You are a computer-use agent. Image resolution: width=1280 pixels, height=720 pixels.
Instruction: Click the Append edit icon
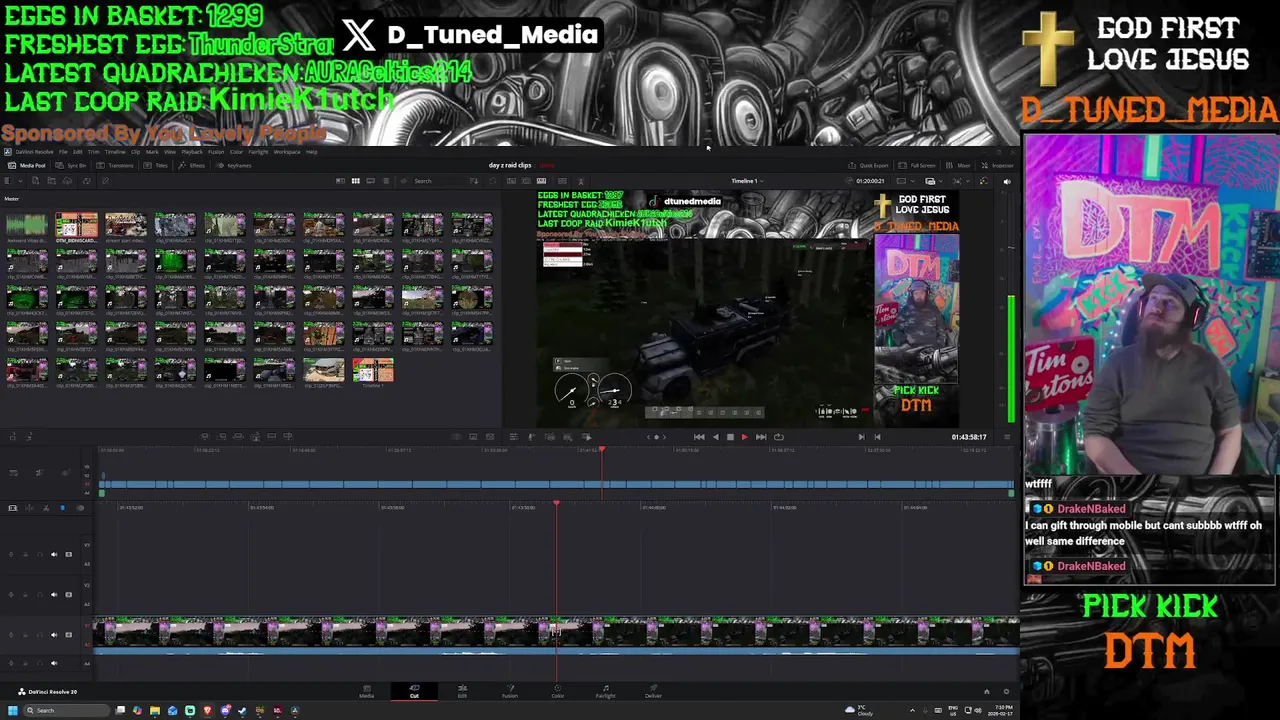(222, 436)
